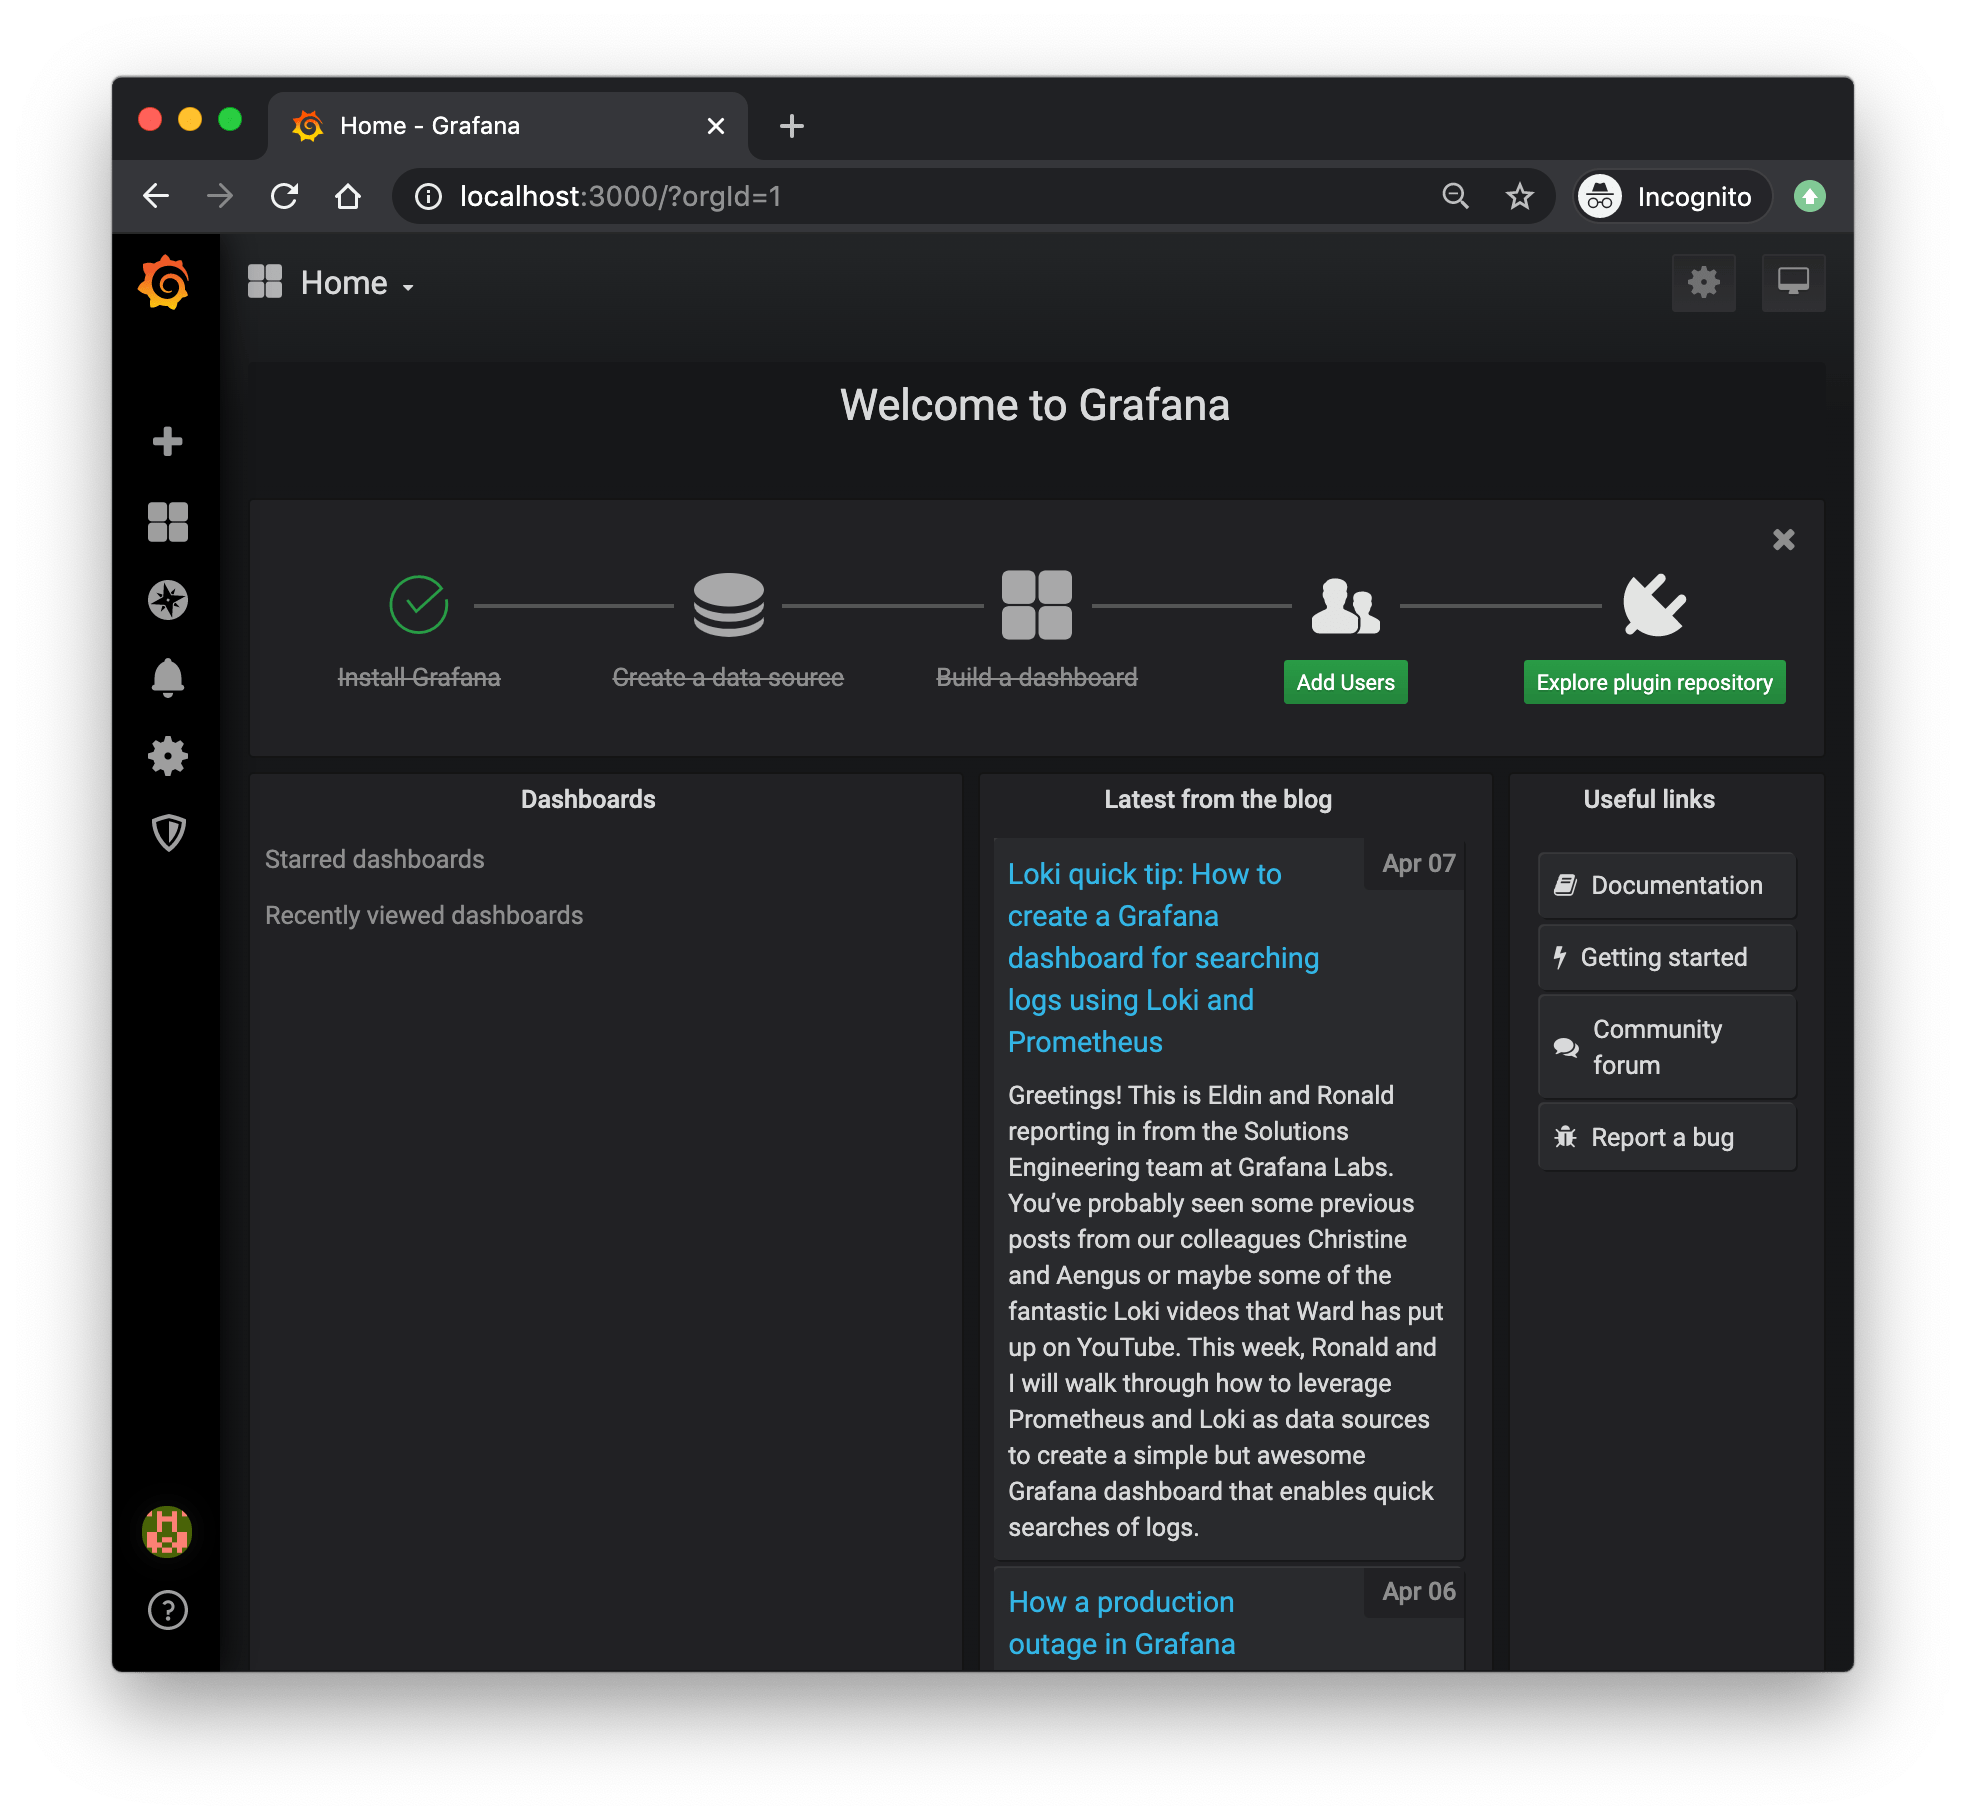Open the Loki quick tip blog post
Screen dimensions: 1966x1820
point(1163,958)
